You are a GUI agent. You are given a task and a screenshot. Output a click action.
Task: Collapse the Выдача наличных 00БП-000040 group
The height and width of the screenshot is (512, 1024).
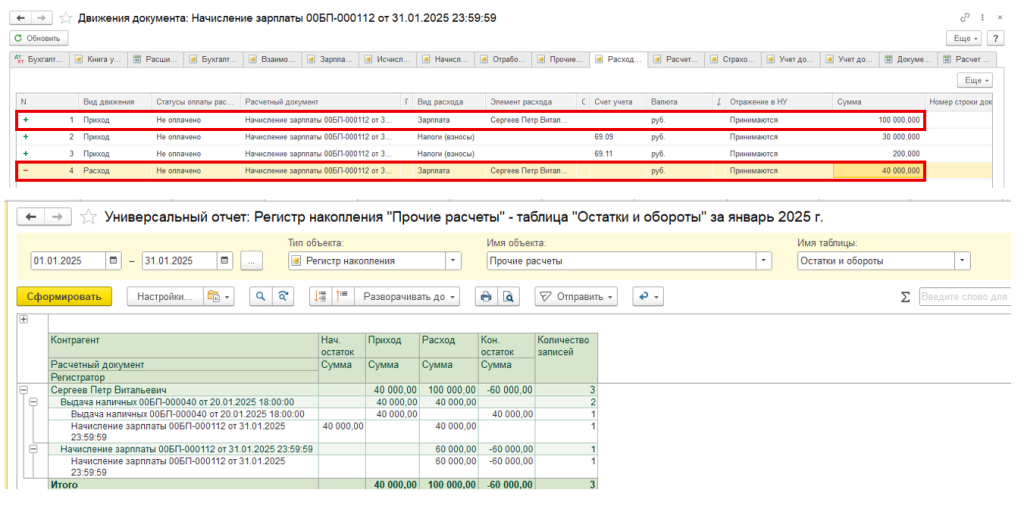34,402
